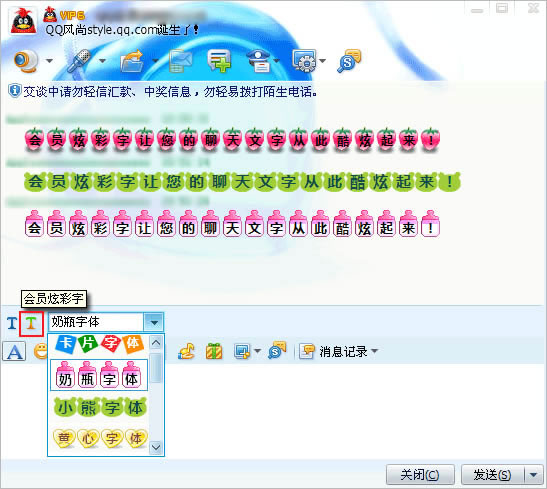Click the 关闭(C) close button
The image size is (547, 489).
[x=420, y=475]
